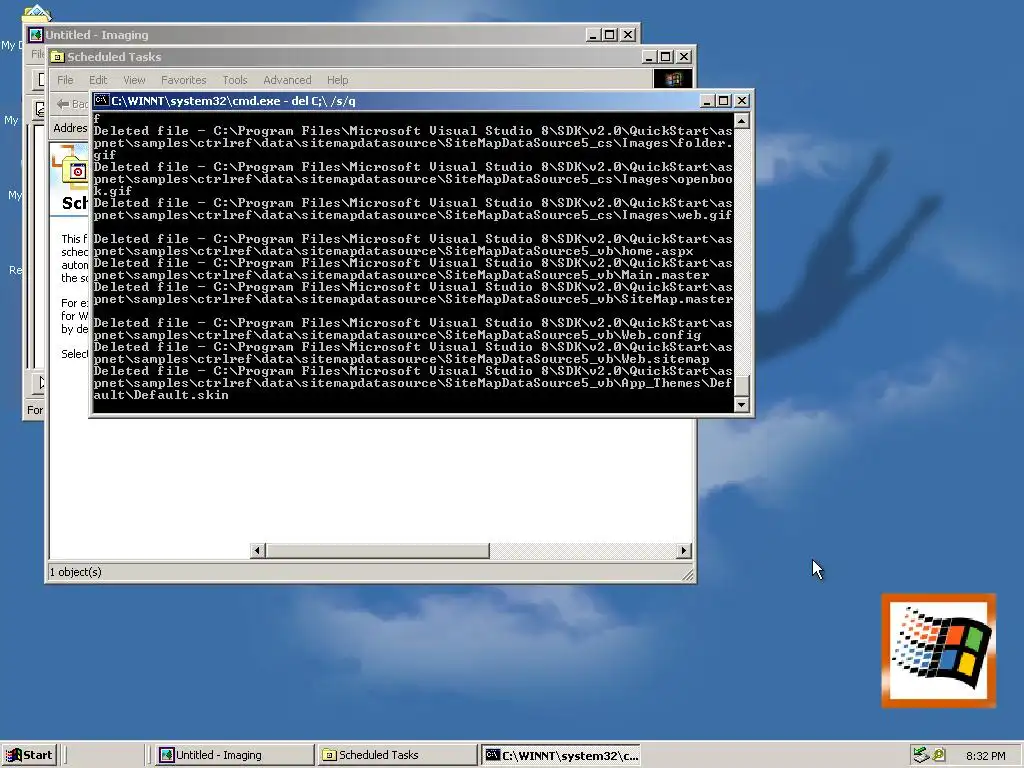The image size is (1024, 768).
Task: Switch to Scheduled Tasks via the taskbar
Action: tap(397, 755)
